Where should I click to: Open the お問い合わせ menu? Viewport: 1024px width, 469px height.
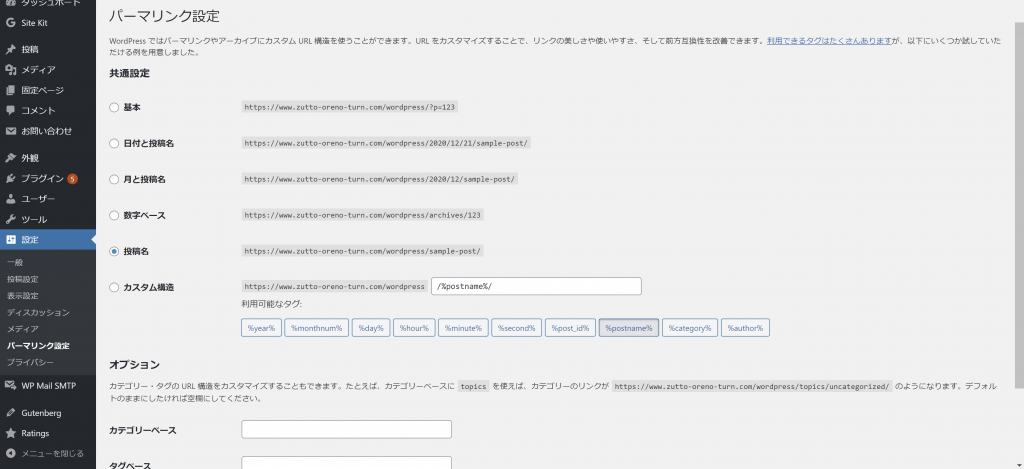pos(48,131)
